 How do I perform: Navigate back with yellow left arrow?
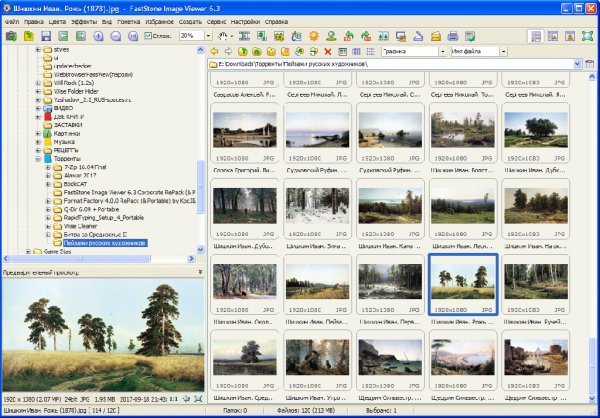(x=214, y=51)
